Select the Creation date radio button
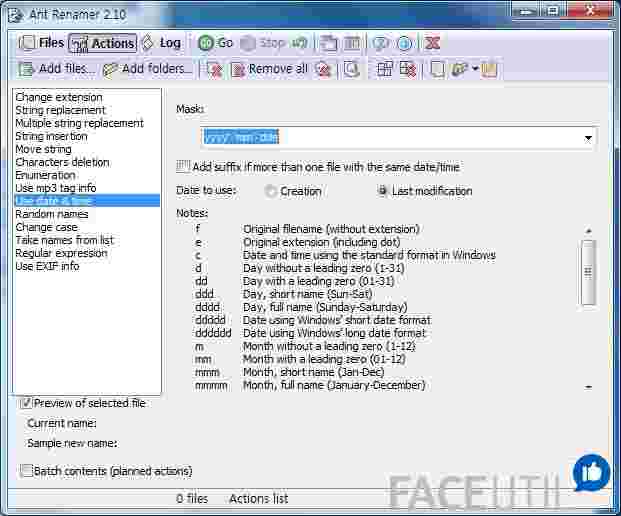The height and width of the screenshot is (516, 621). [271, 191]
